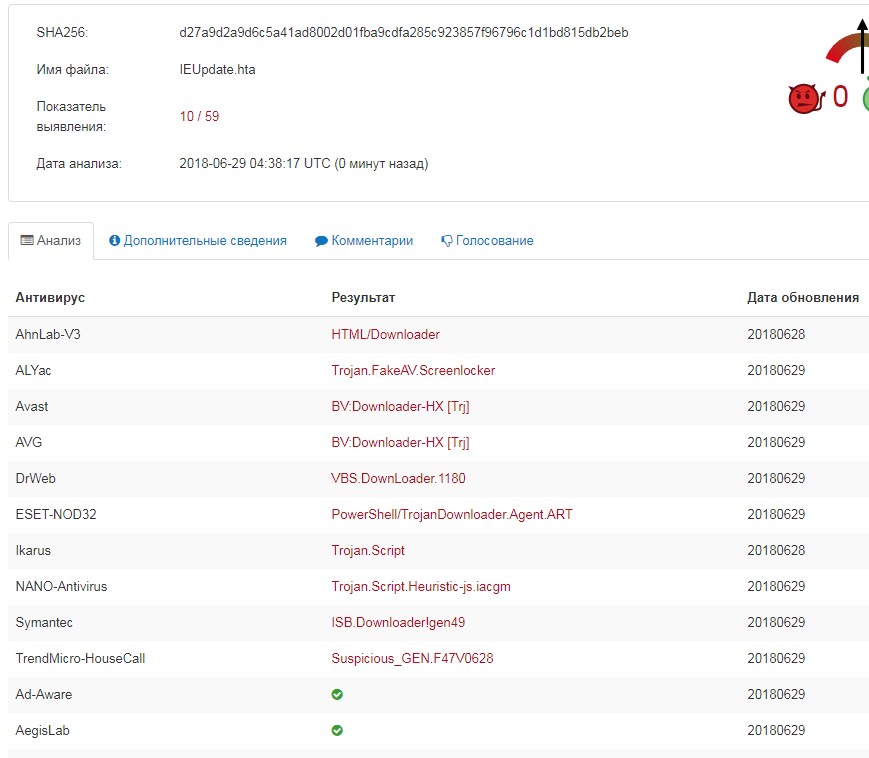Screen dimensions: 869x758
Task: Click AVG's BV:Downloader-HX [Trj] result
Action: [x=400, y=442]
